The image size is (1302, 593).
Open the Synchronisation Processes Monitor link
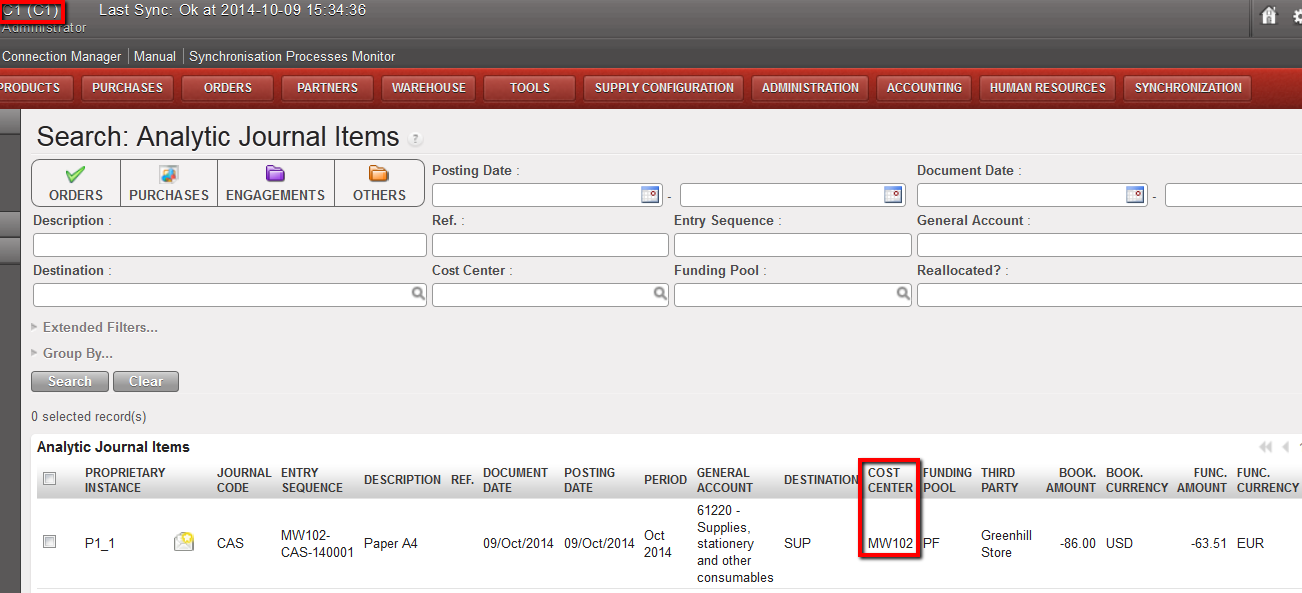(292, 57)
